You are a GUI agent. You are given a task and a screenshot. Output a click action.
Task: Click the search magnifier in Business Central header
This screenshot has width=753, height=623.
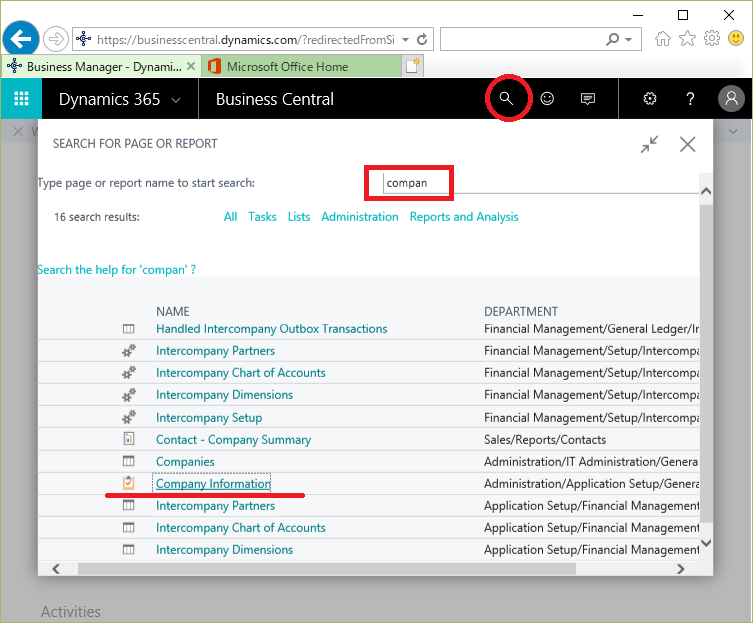coord(506,98)
